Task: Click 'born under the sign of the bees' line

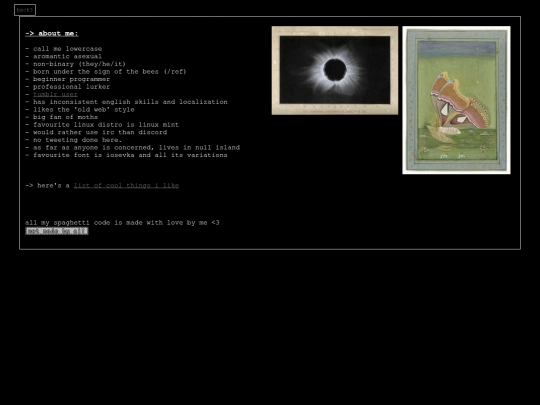Action: [x=106, y=72]
